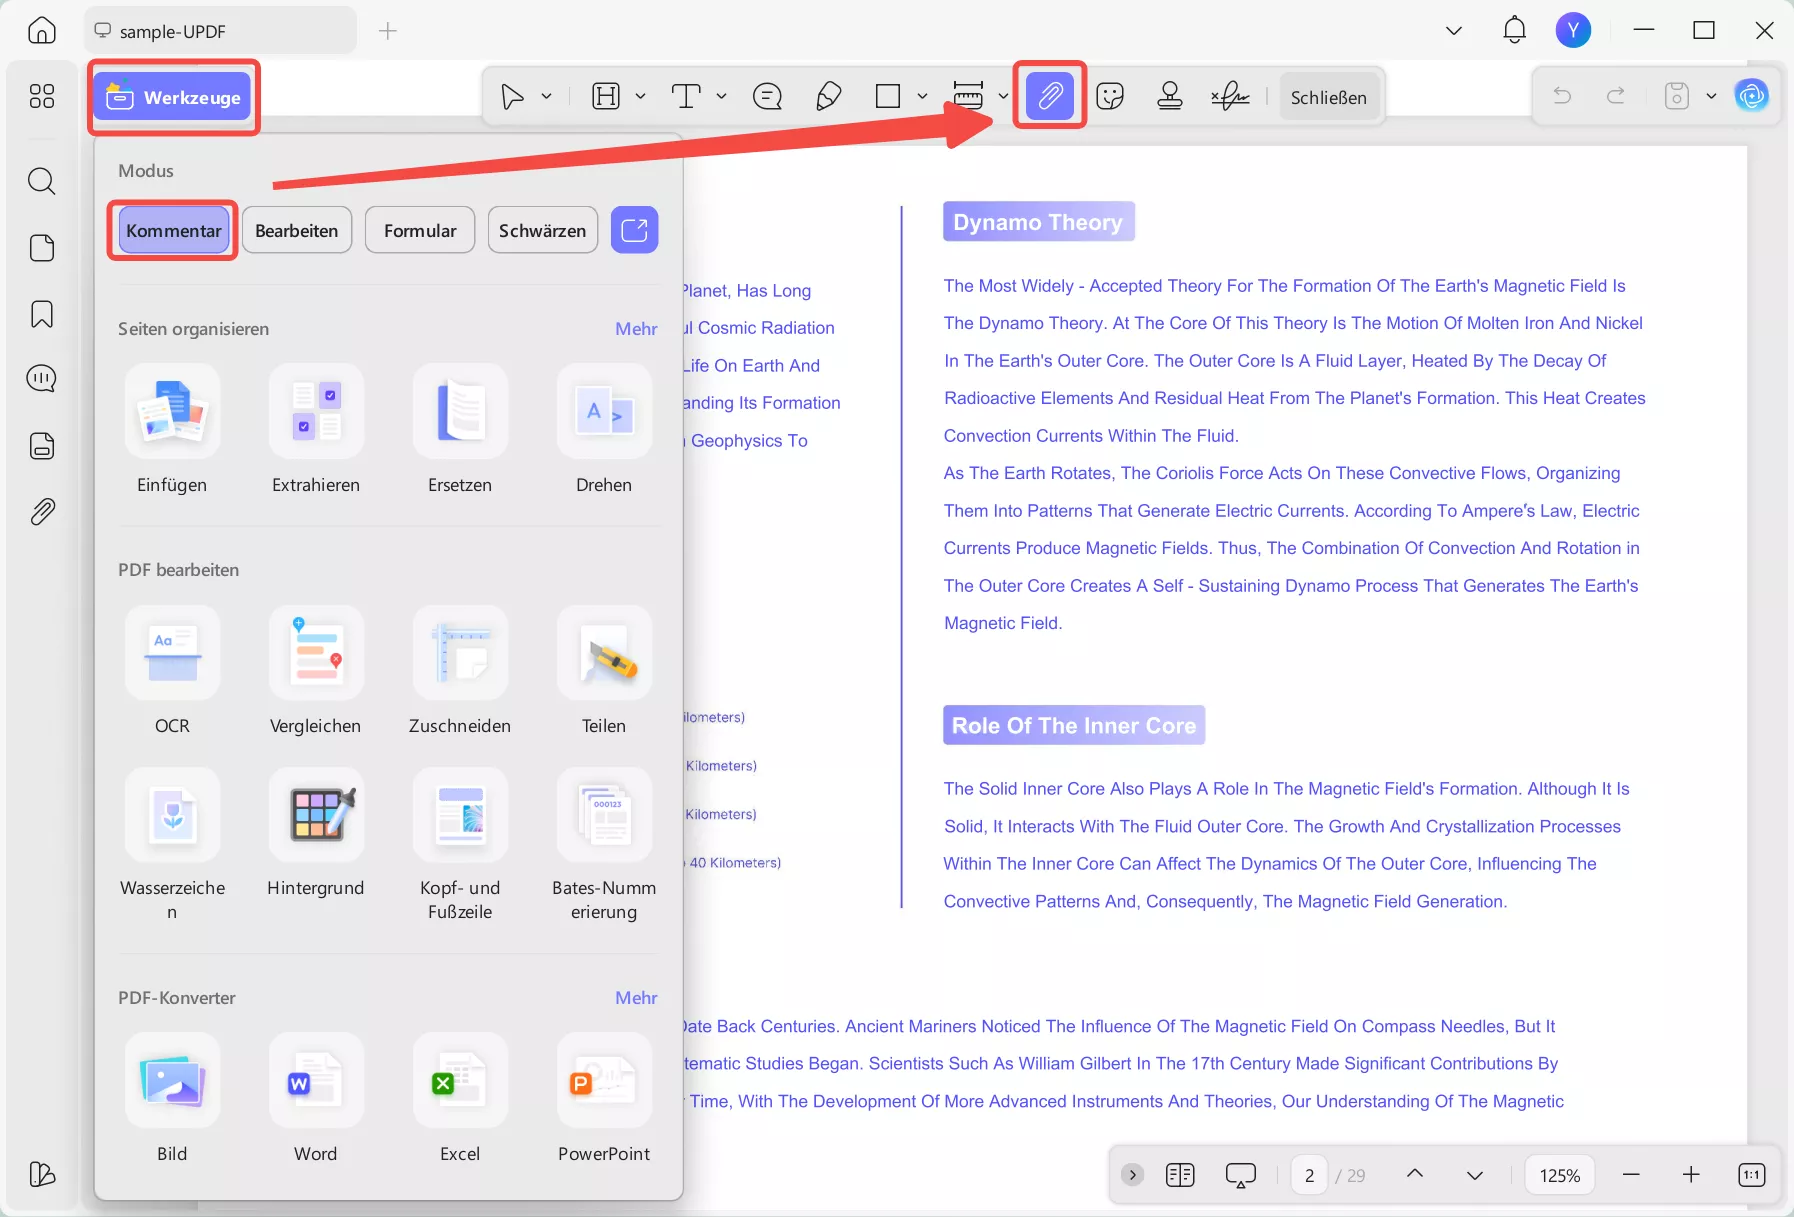This screenshot has width=1794, height=1217.
Task: Click the save icon
Action: (x=1677, y=96)
